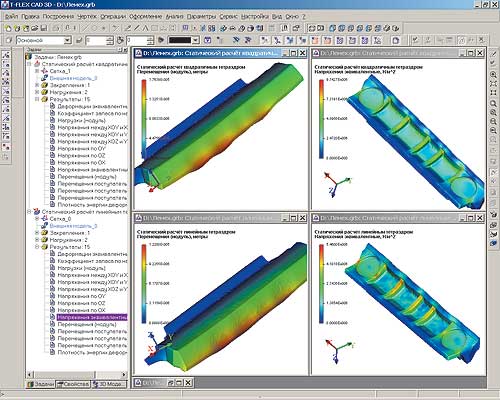Select the highlighted Напряжения эквивалентные result item
This screenshot has width=500, height=400.
(x=92, y=317)
